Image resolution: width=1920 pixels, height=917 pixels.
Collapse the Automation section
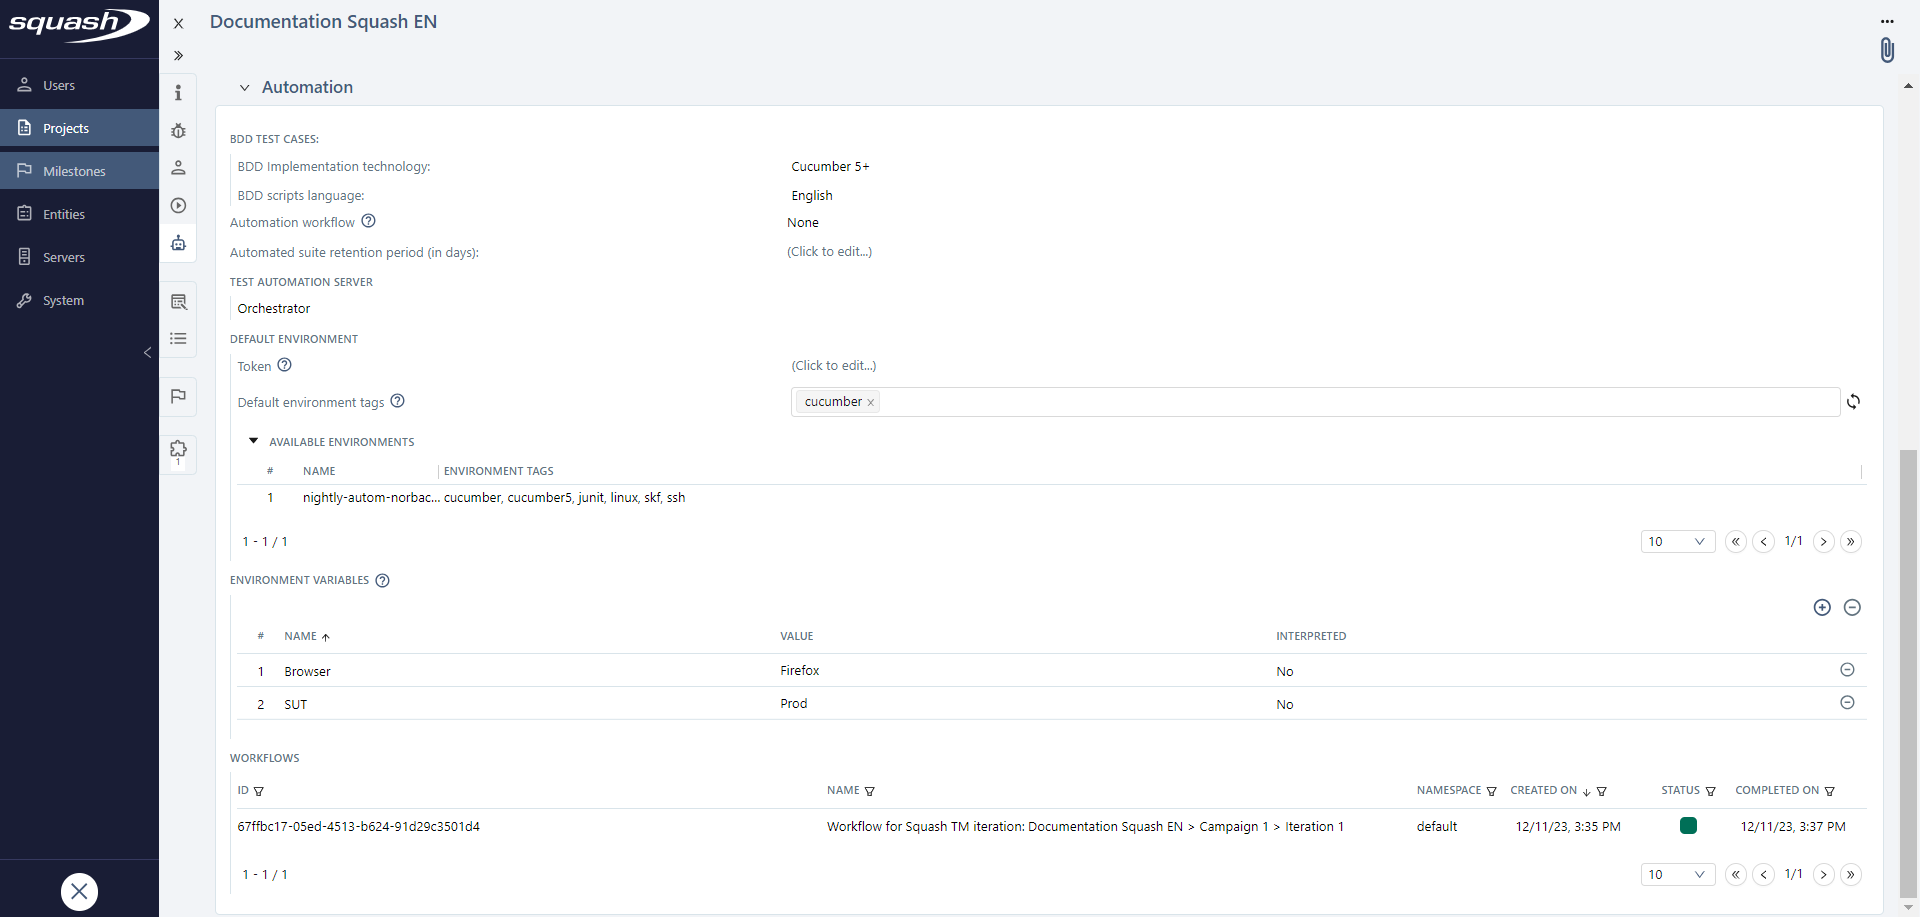pyautogui.click(x=243, y=88)
